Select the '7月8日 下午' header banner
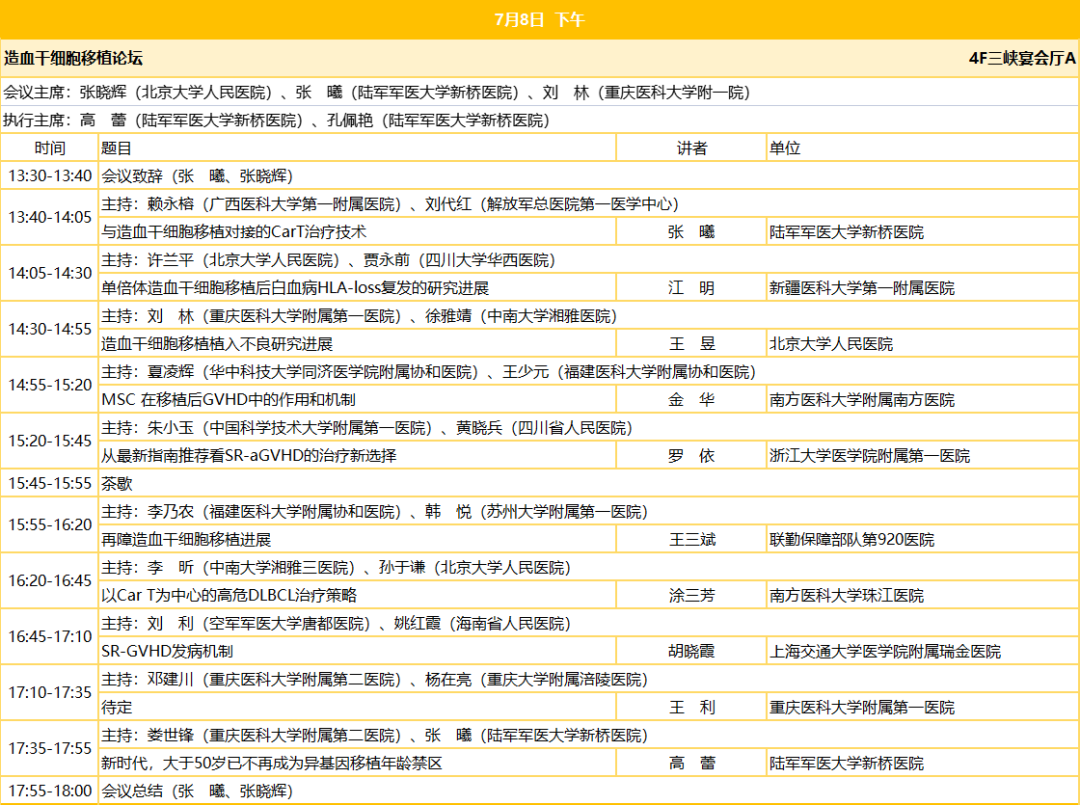Viewport: 1080px width, 805px height. click(x=540, y=19)
